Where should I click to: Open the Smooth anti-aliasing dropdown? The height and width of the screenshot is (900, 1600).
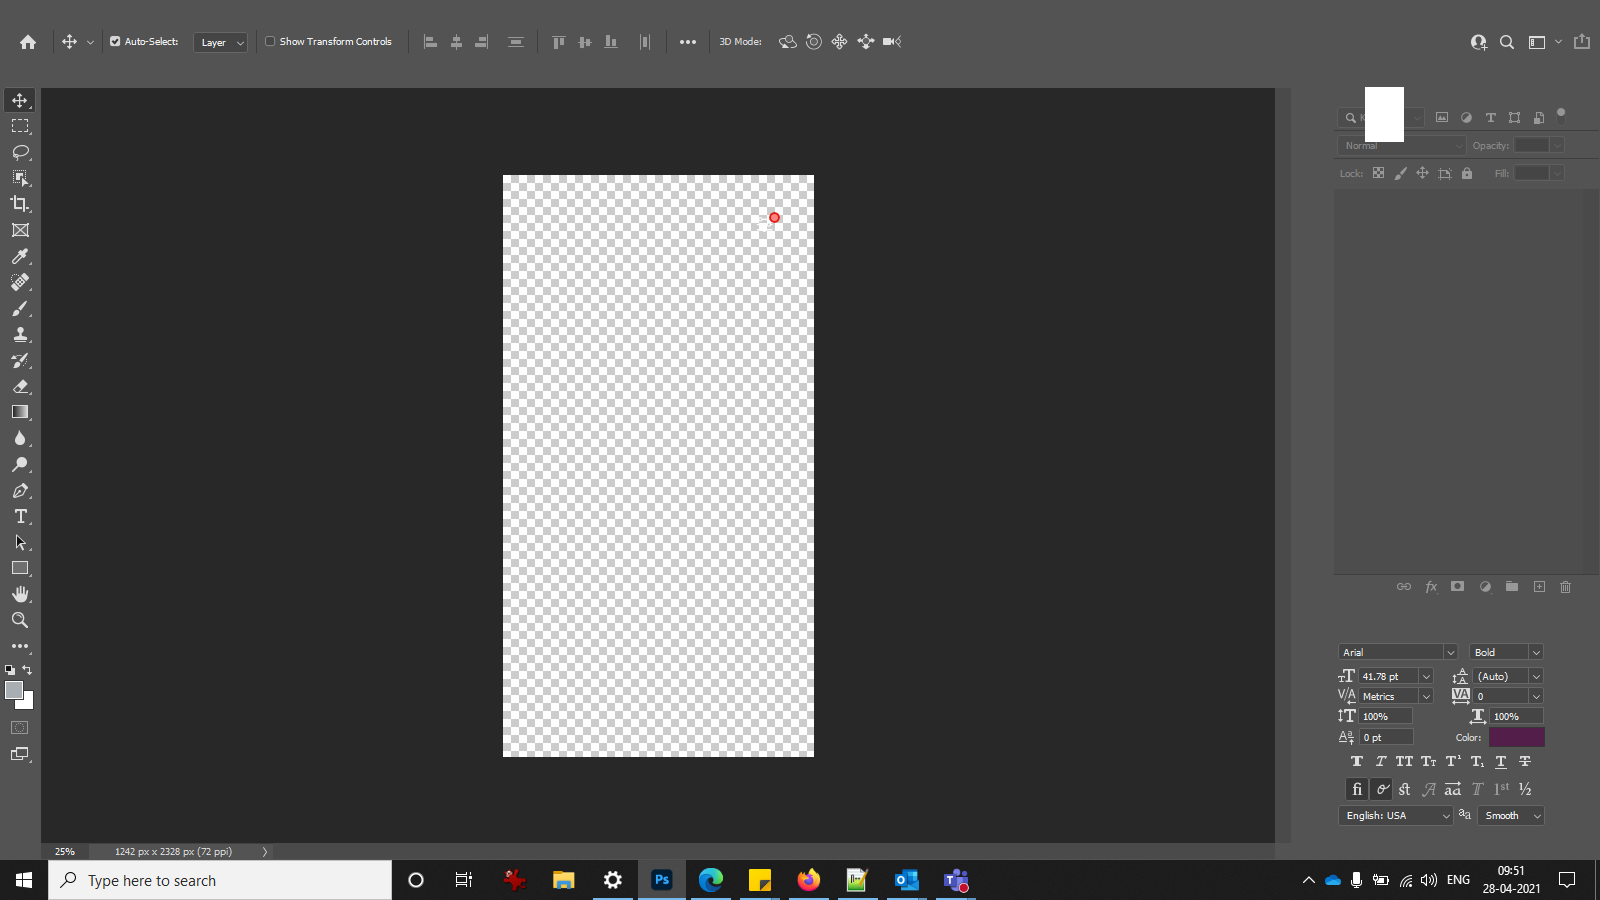click(1511, 816)
